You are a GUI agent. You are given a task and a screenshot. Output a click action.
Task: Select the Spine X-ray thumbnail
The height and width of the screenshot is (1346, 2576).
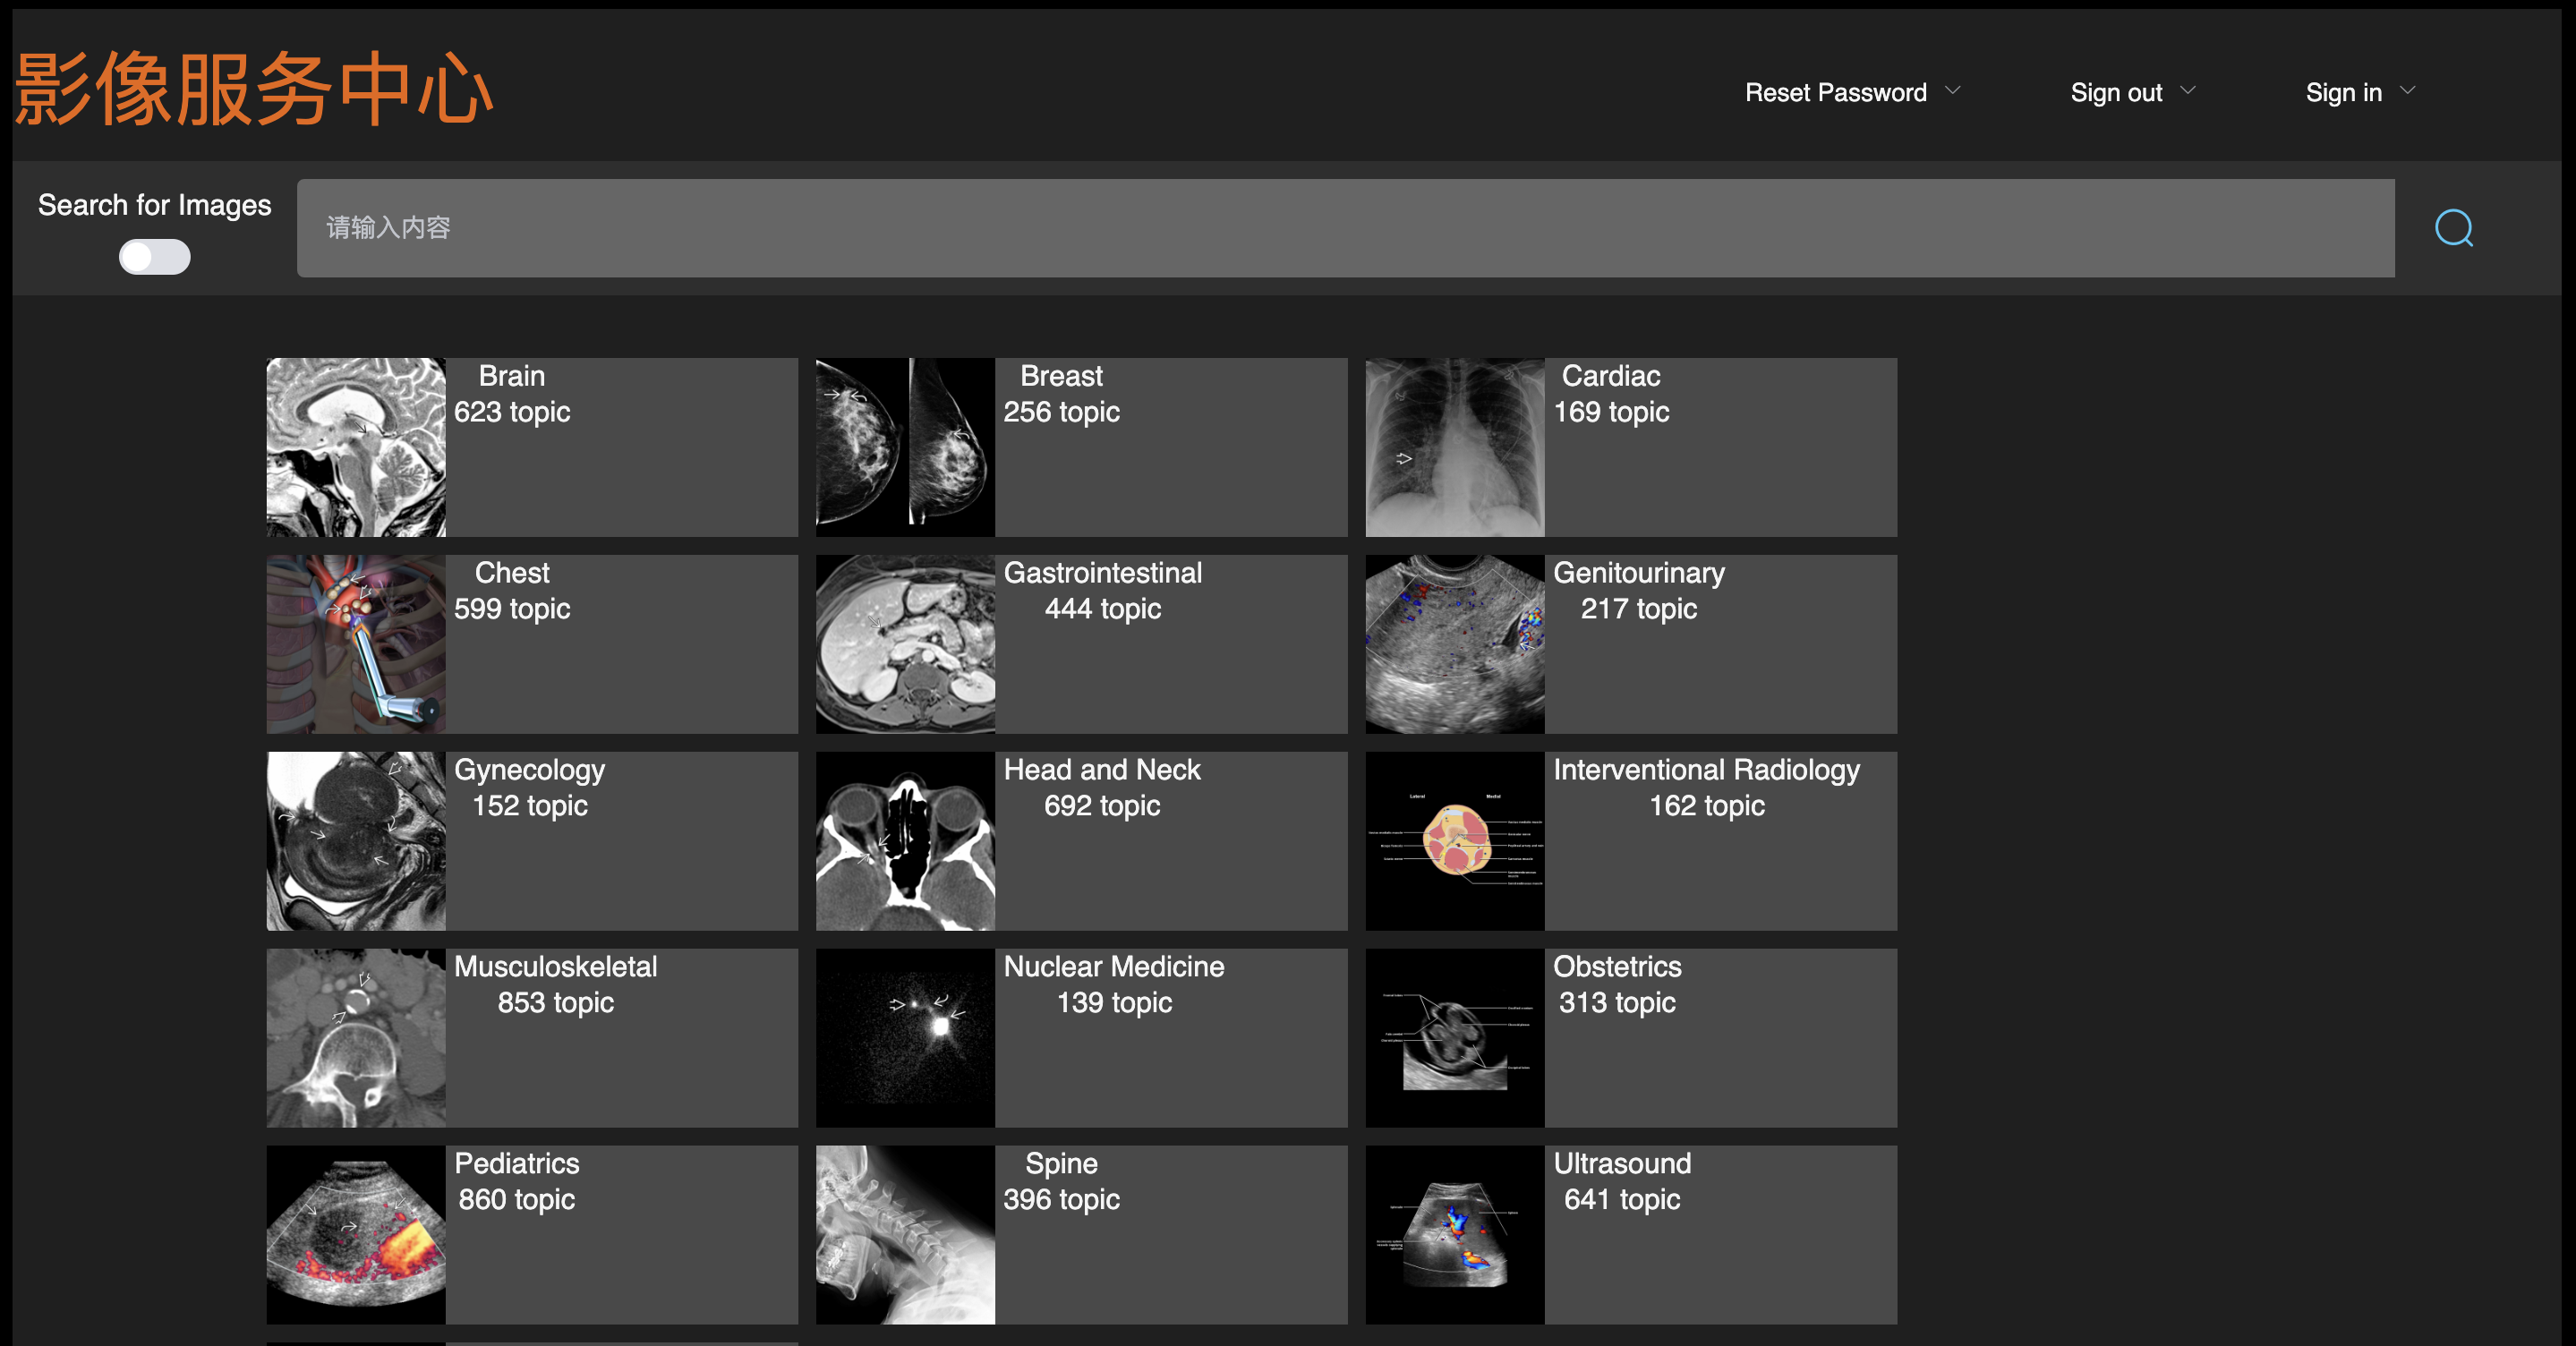coord(905,1235)
